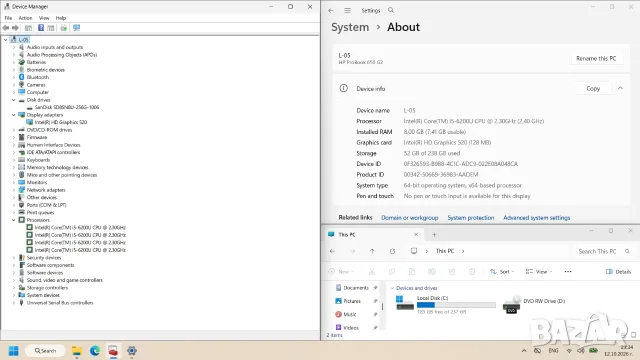Screen dimensions: 640x360
Task: Collapse the Devices and drives group
Action: click(392, 289)
